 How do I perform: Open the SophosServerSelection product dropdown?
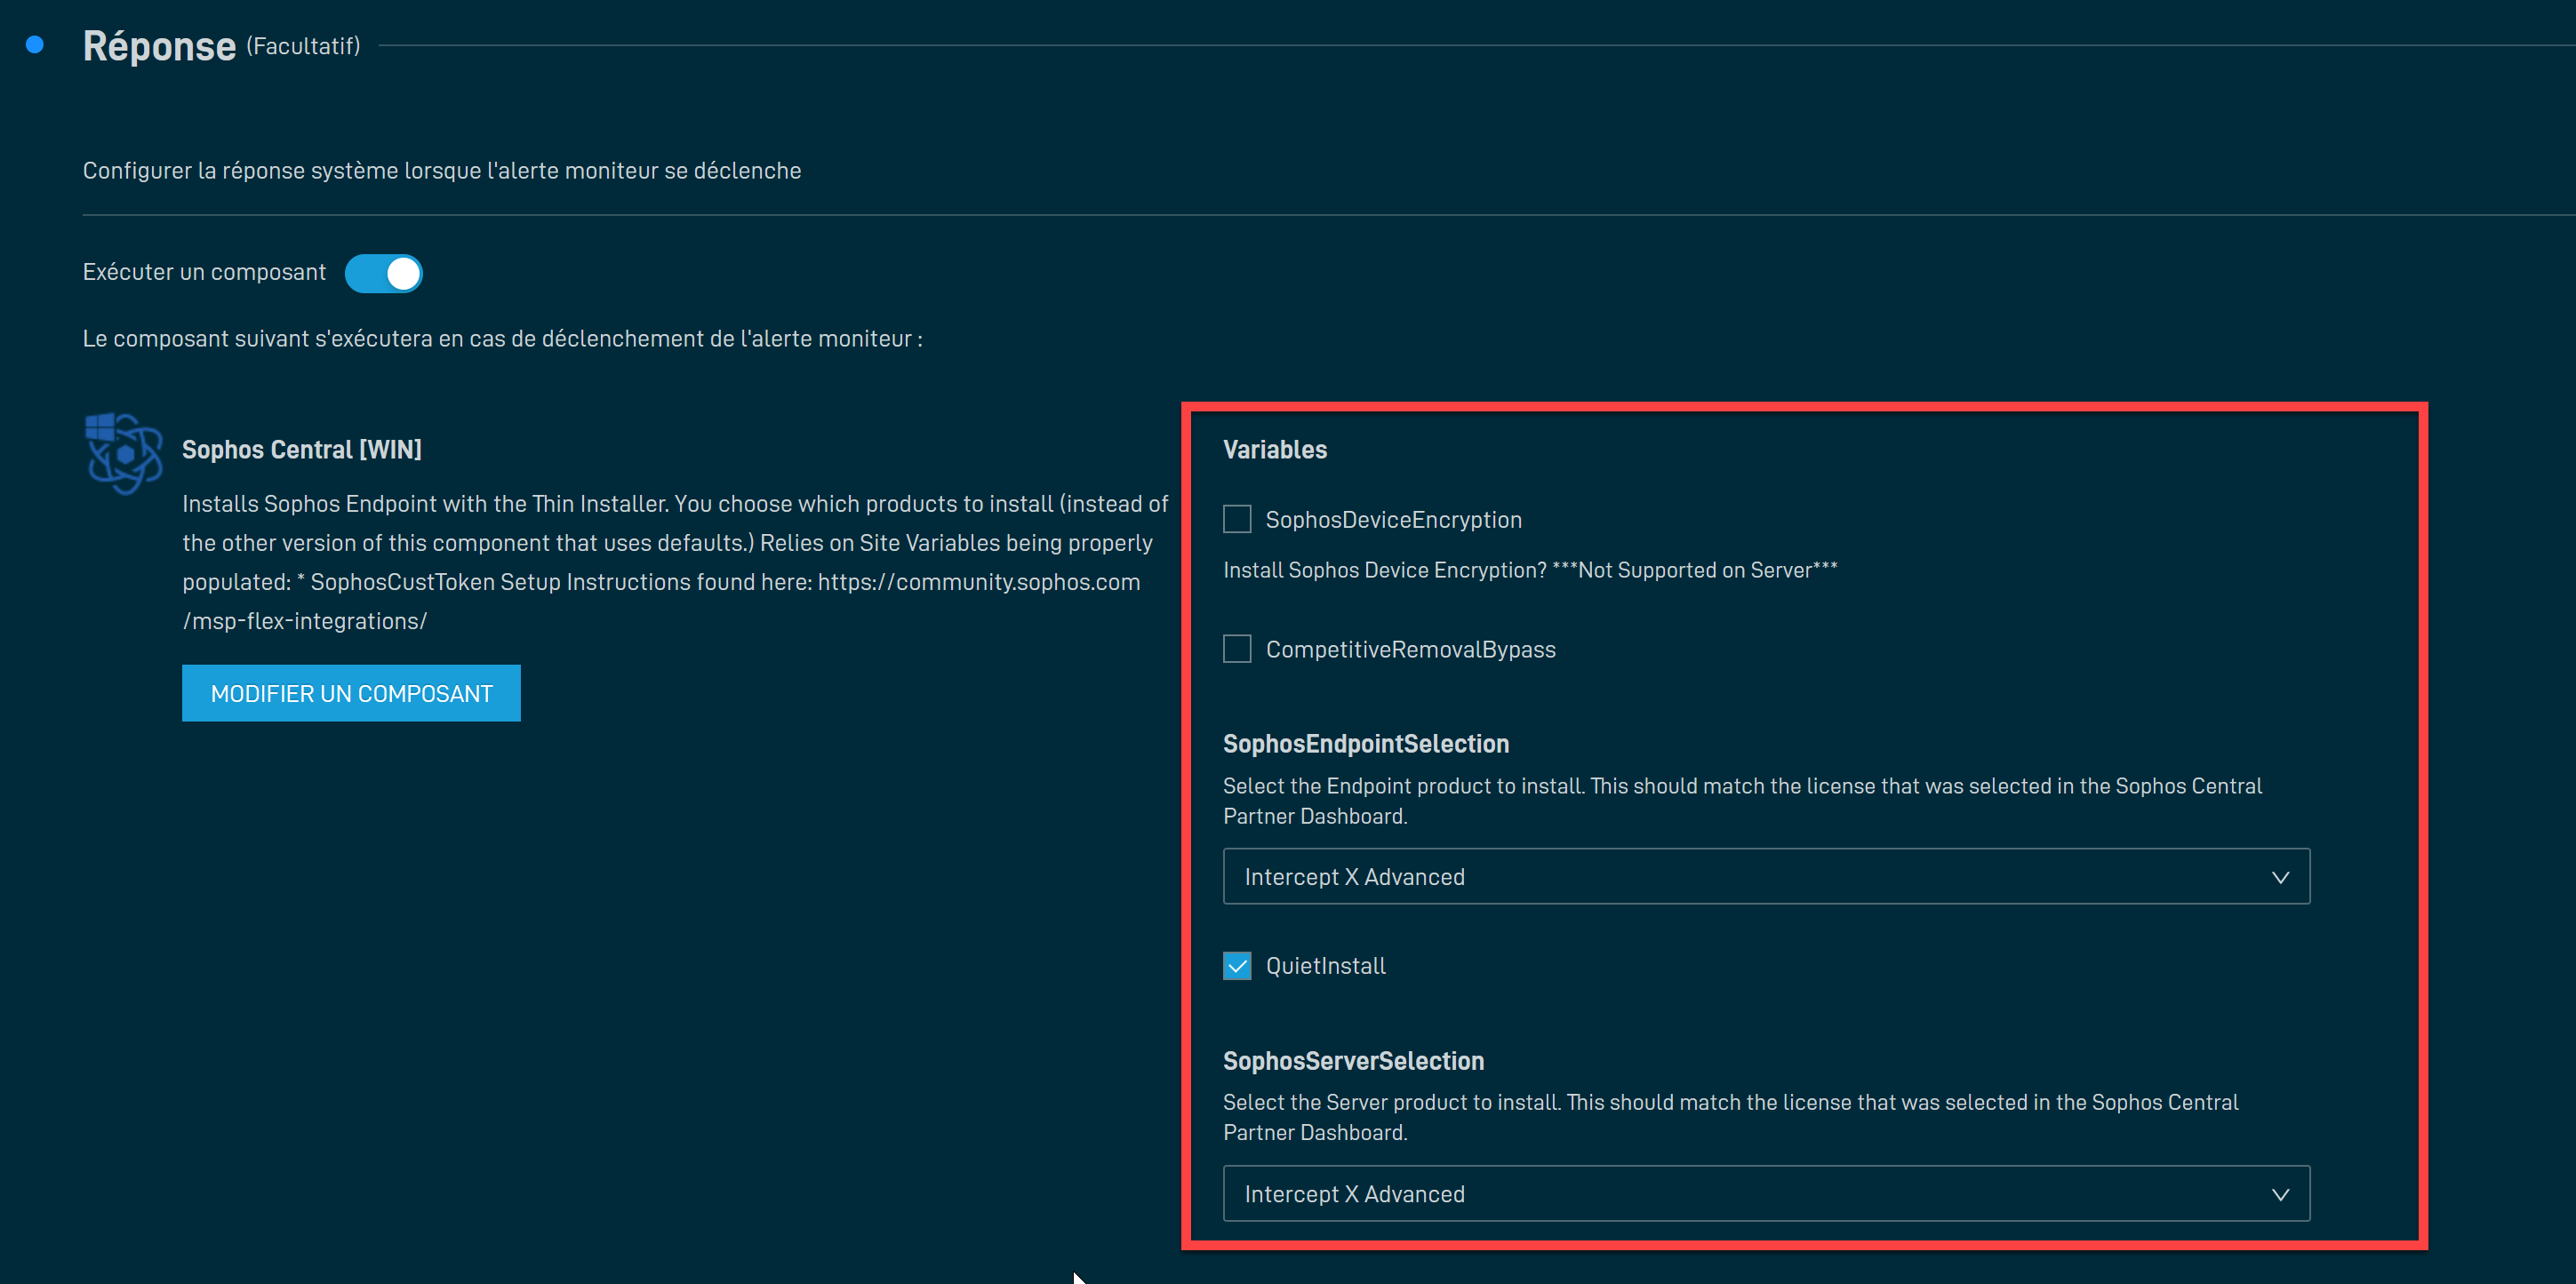(1765, 1194)
